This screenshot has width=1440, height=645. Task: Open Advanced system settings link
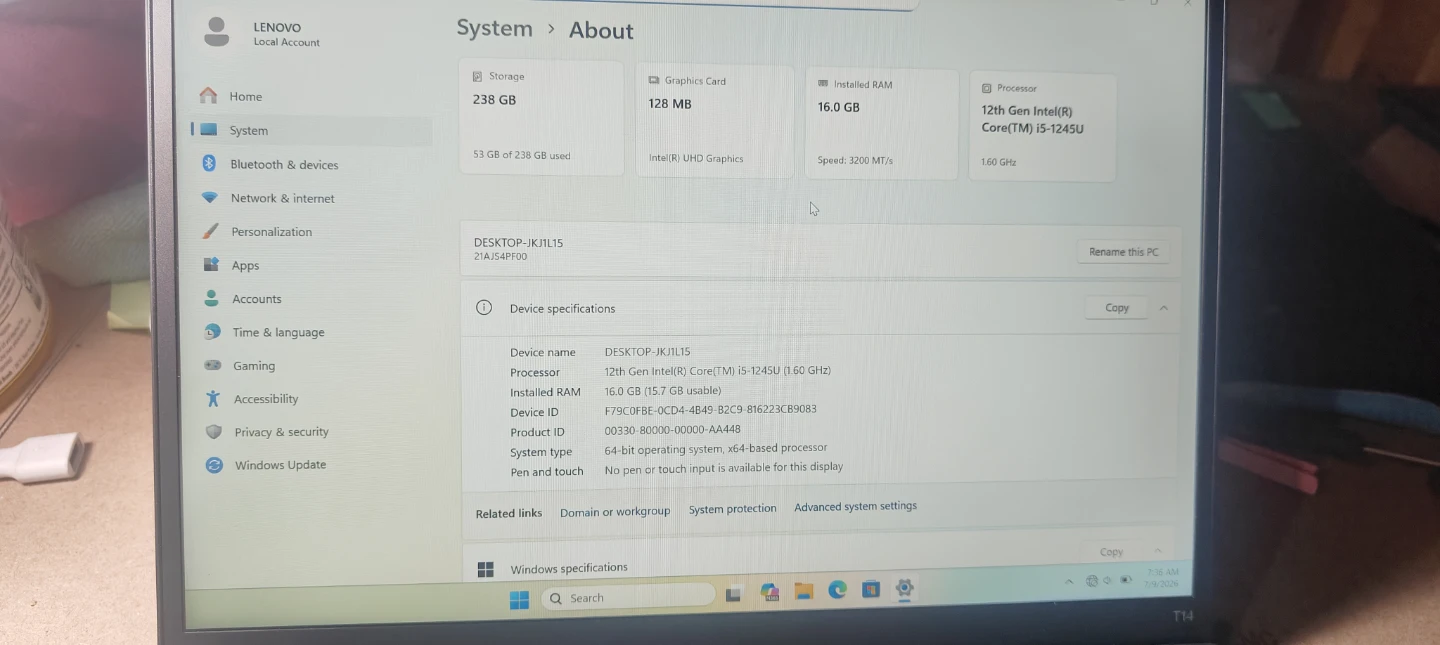point(855,506)
